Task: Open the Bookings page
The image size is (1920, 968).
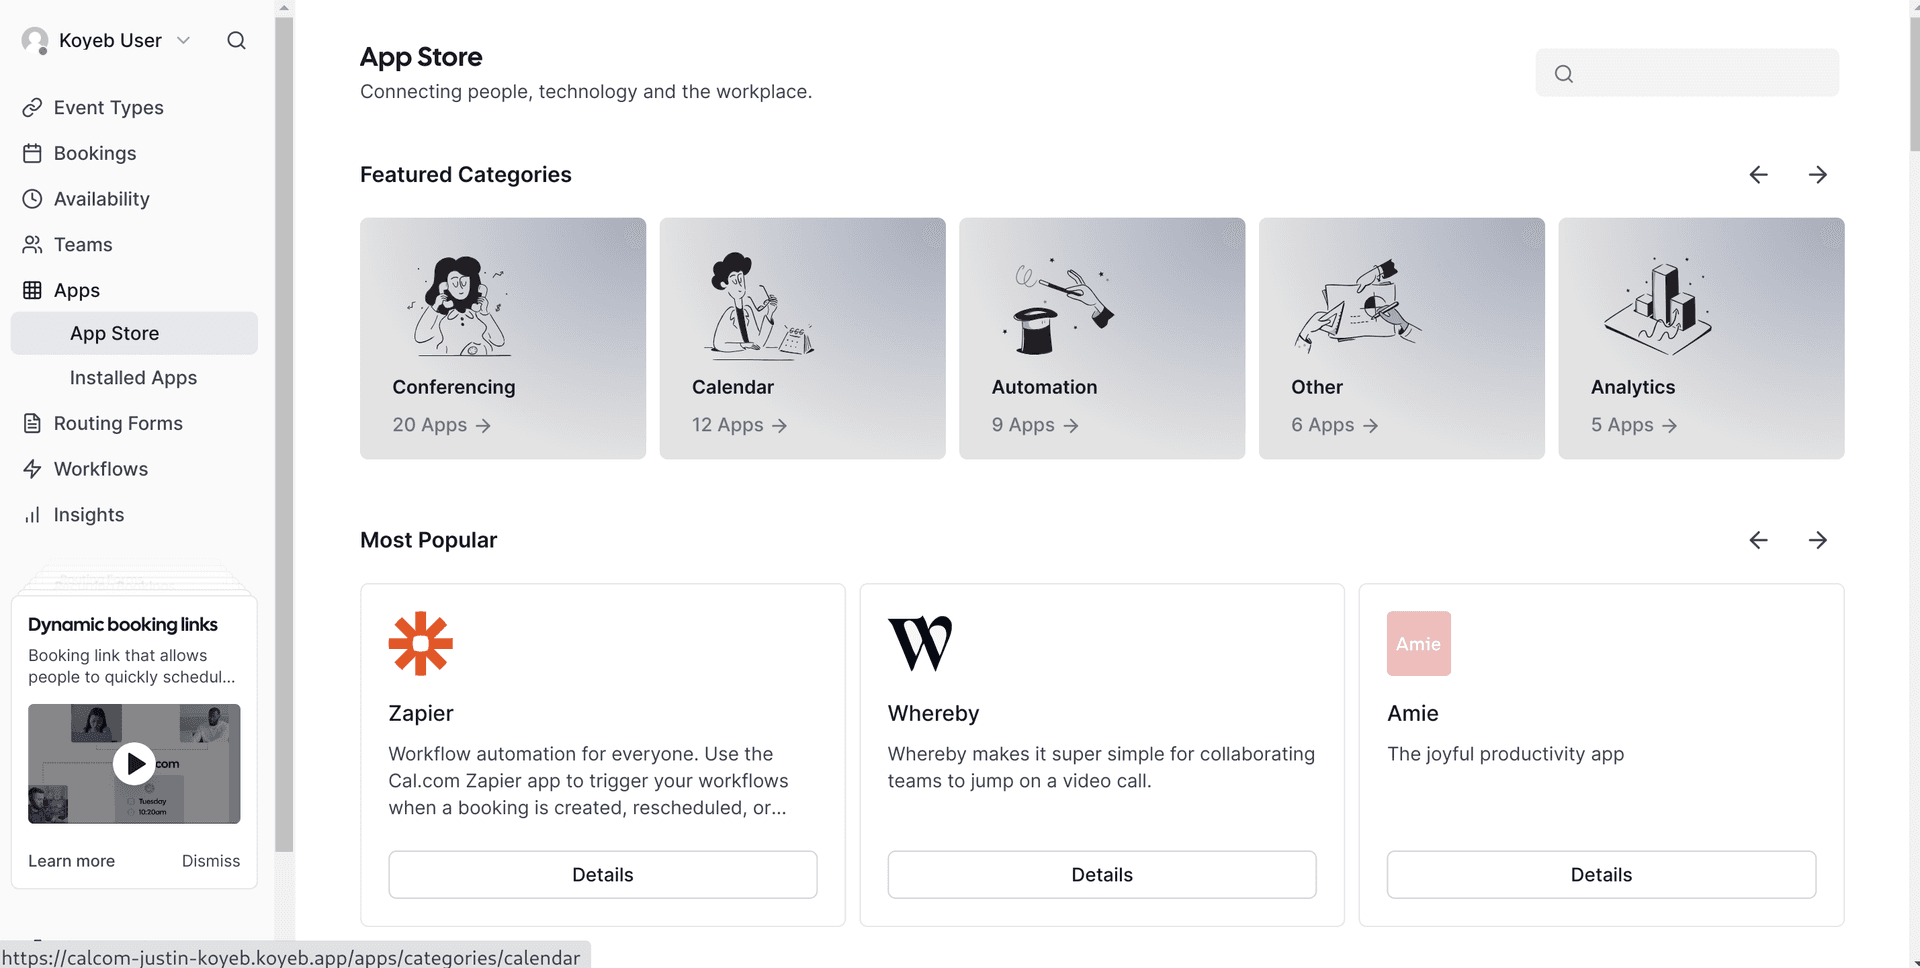Action: click(95, 153)
